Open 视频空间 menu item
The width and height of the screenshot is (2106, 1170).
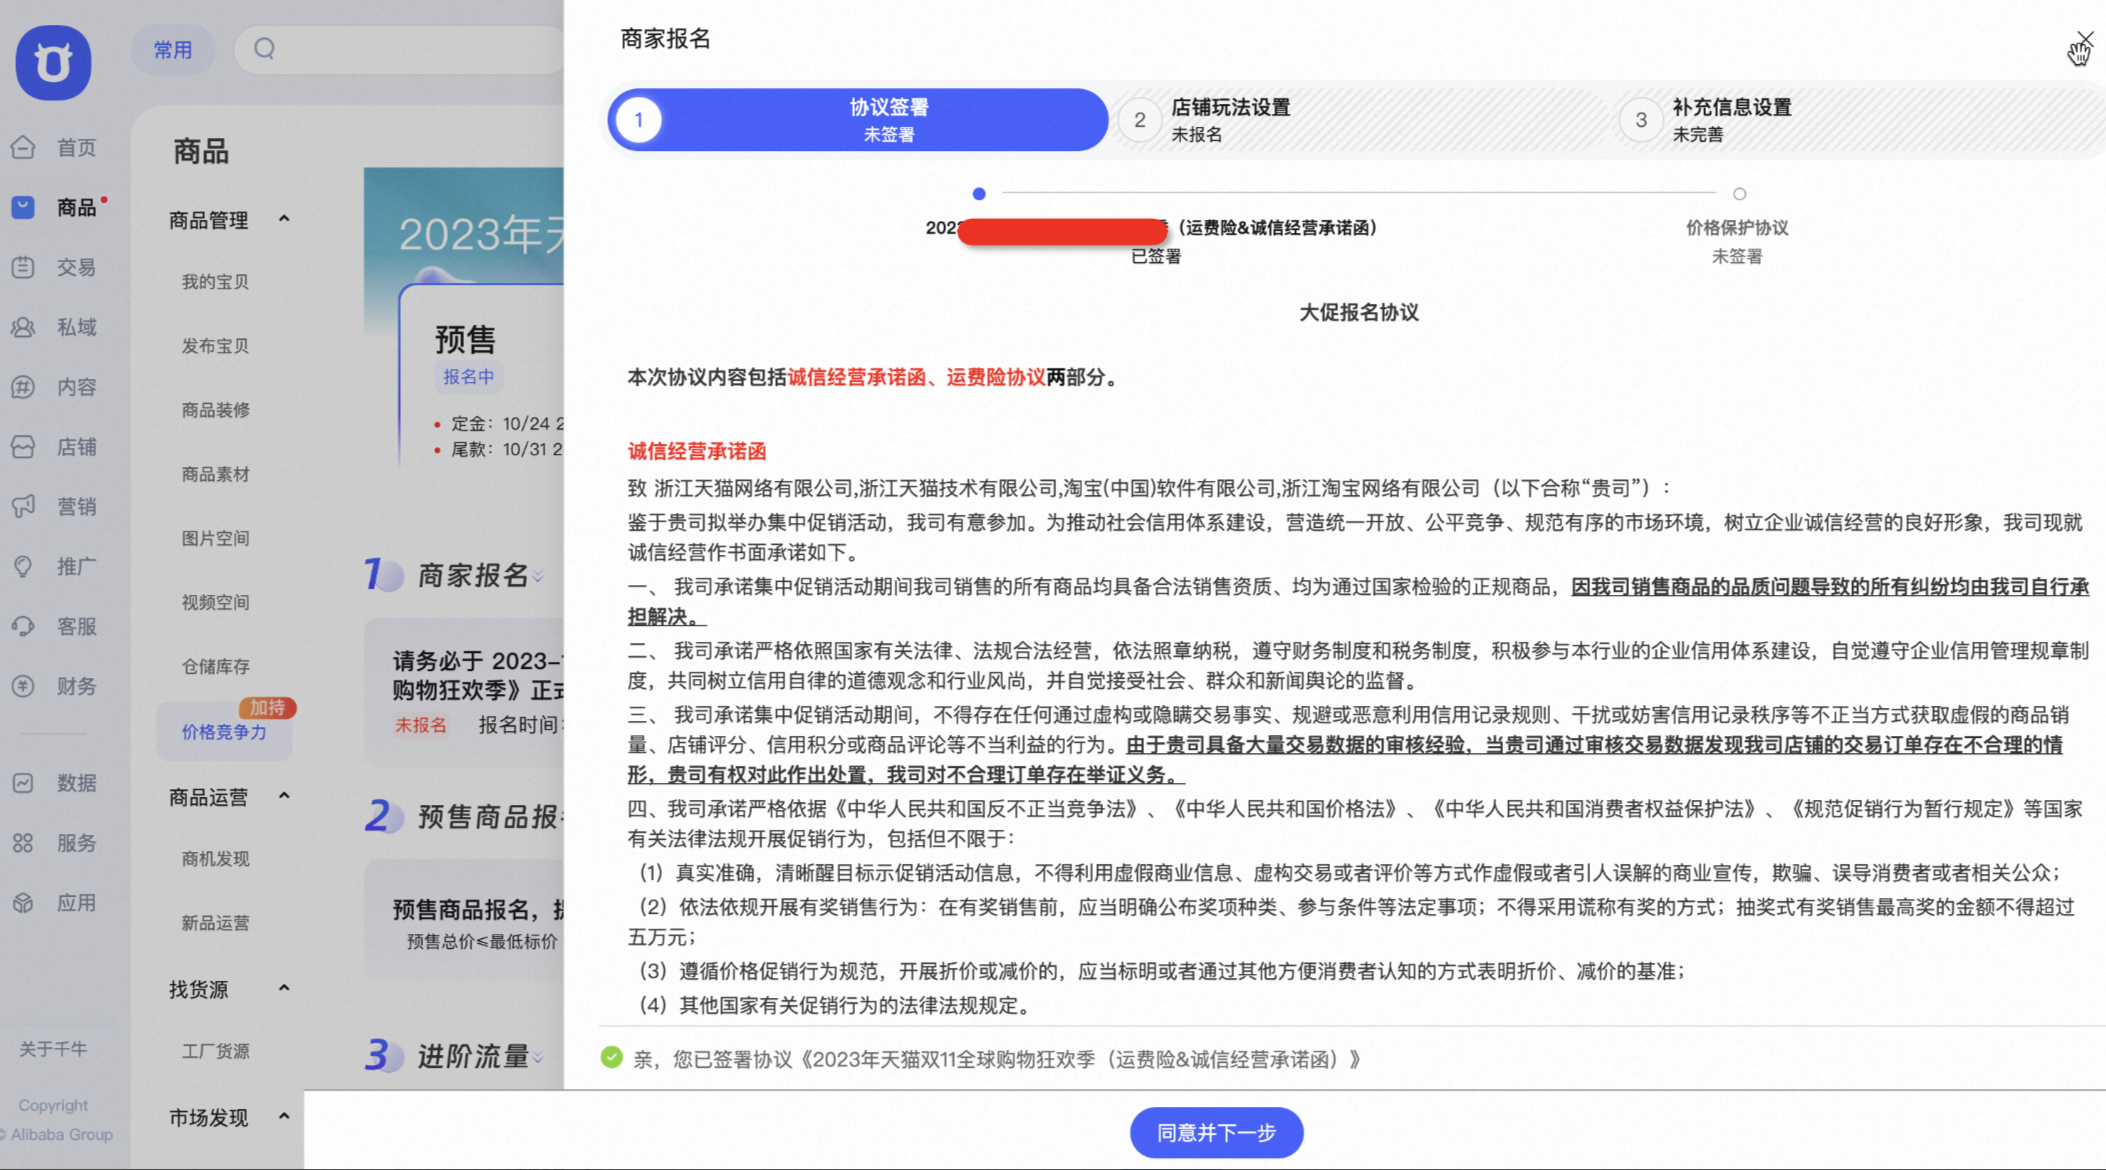(x=215, y=602)
